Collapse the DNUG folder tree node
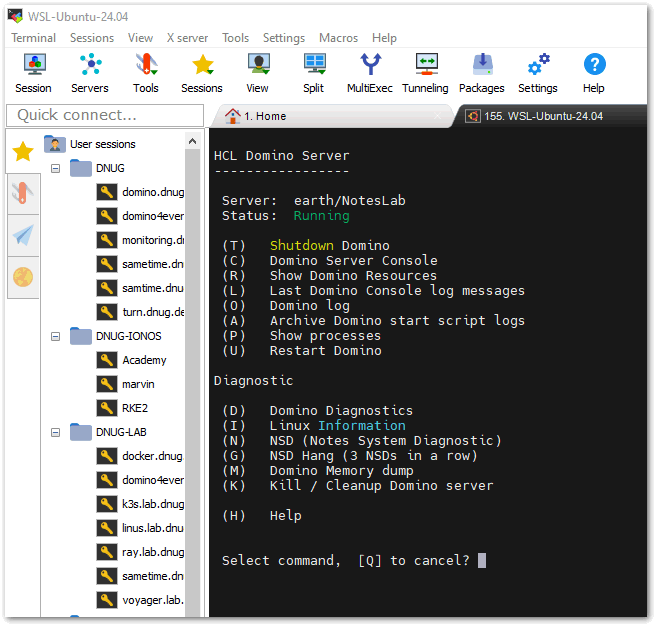656x626 pixels. (56, 169)
